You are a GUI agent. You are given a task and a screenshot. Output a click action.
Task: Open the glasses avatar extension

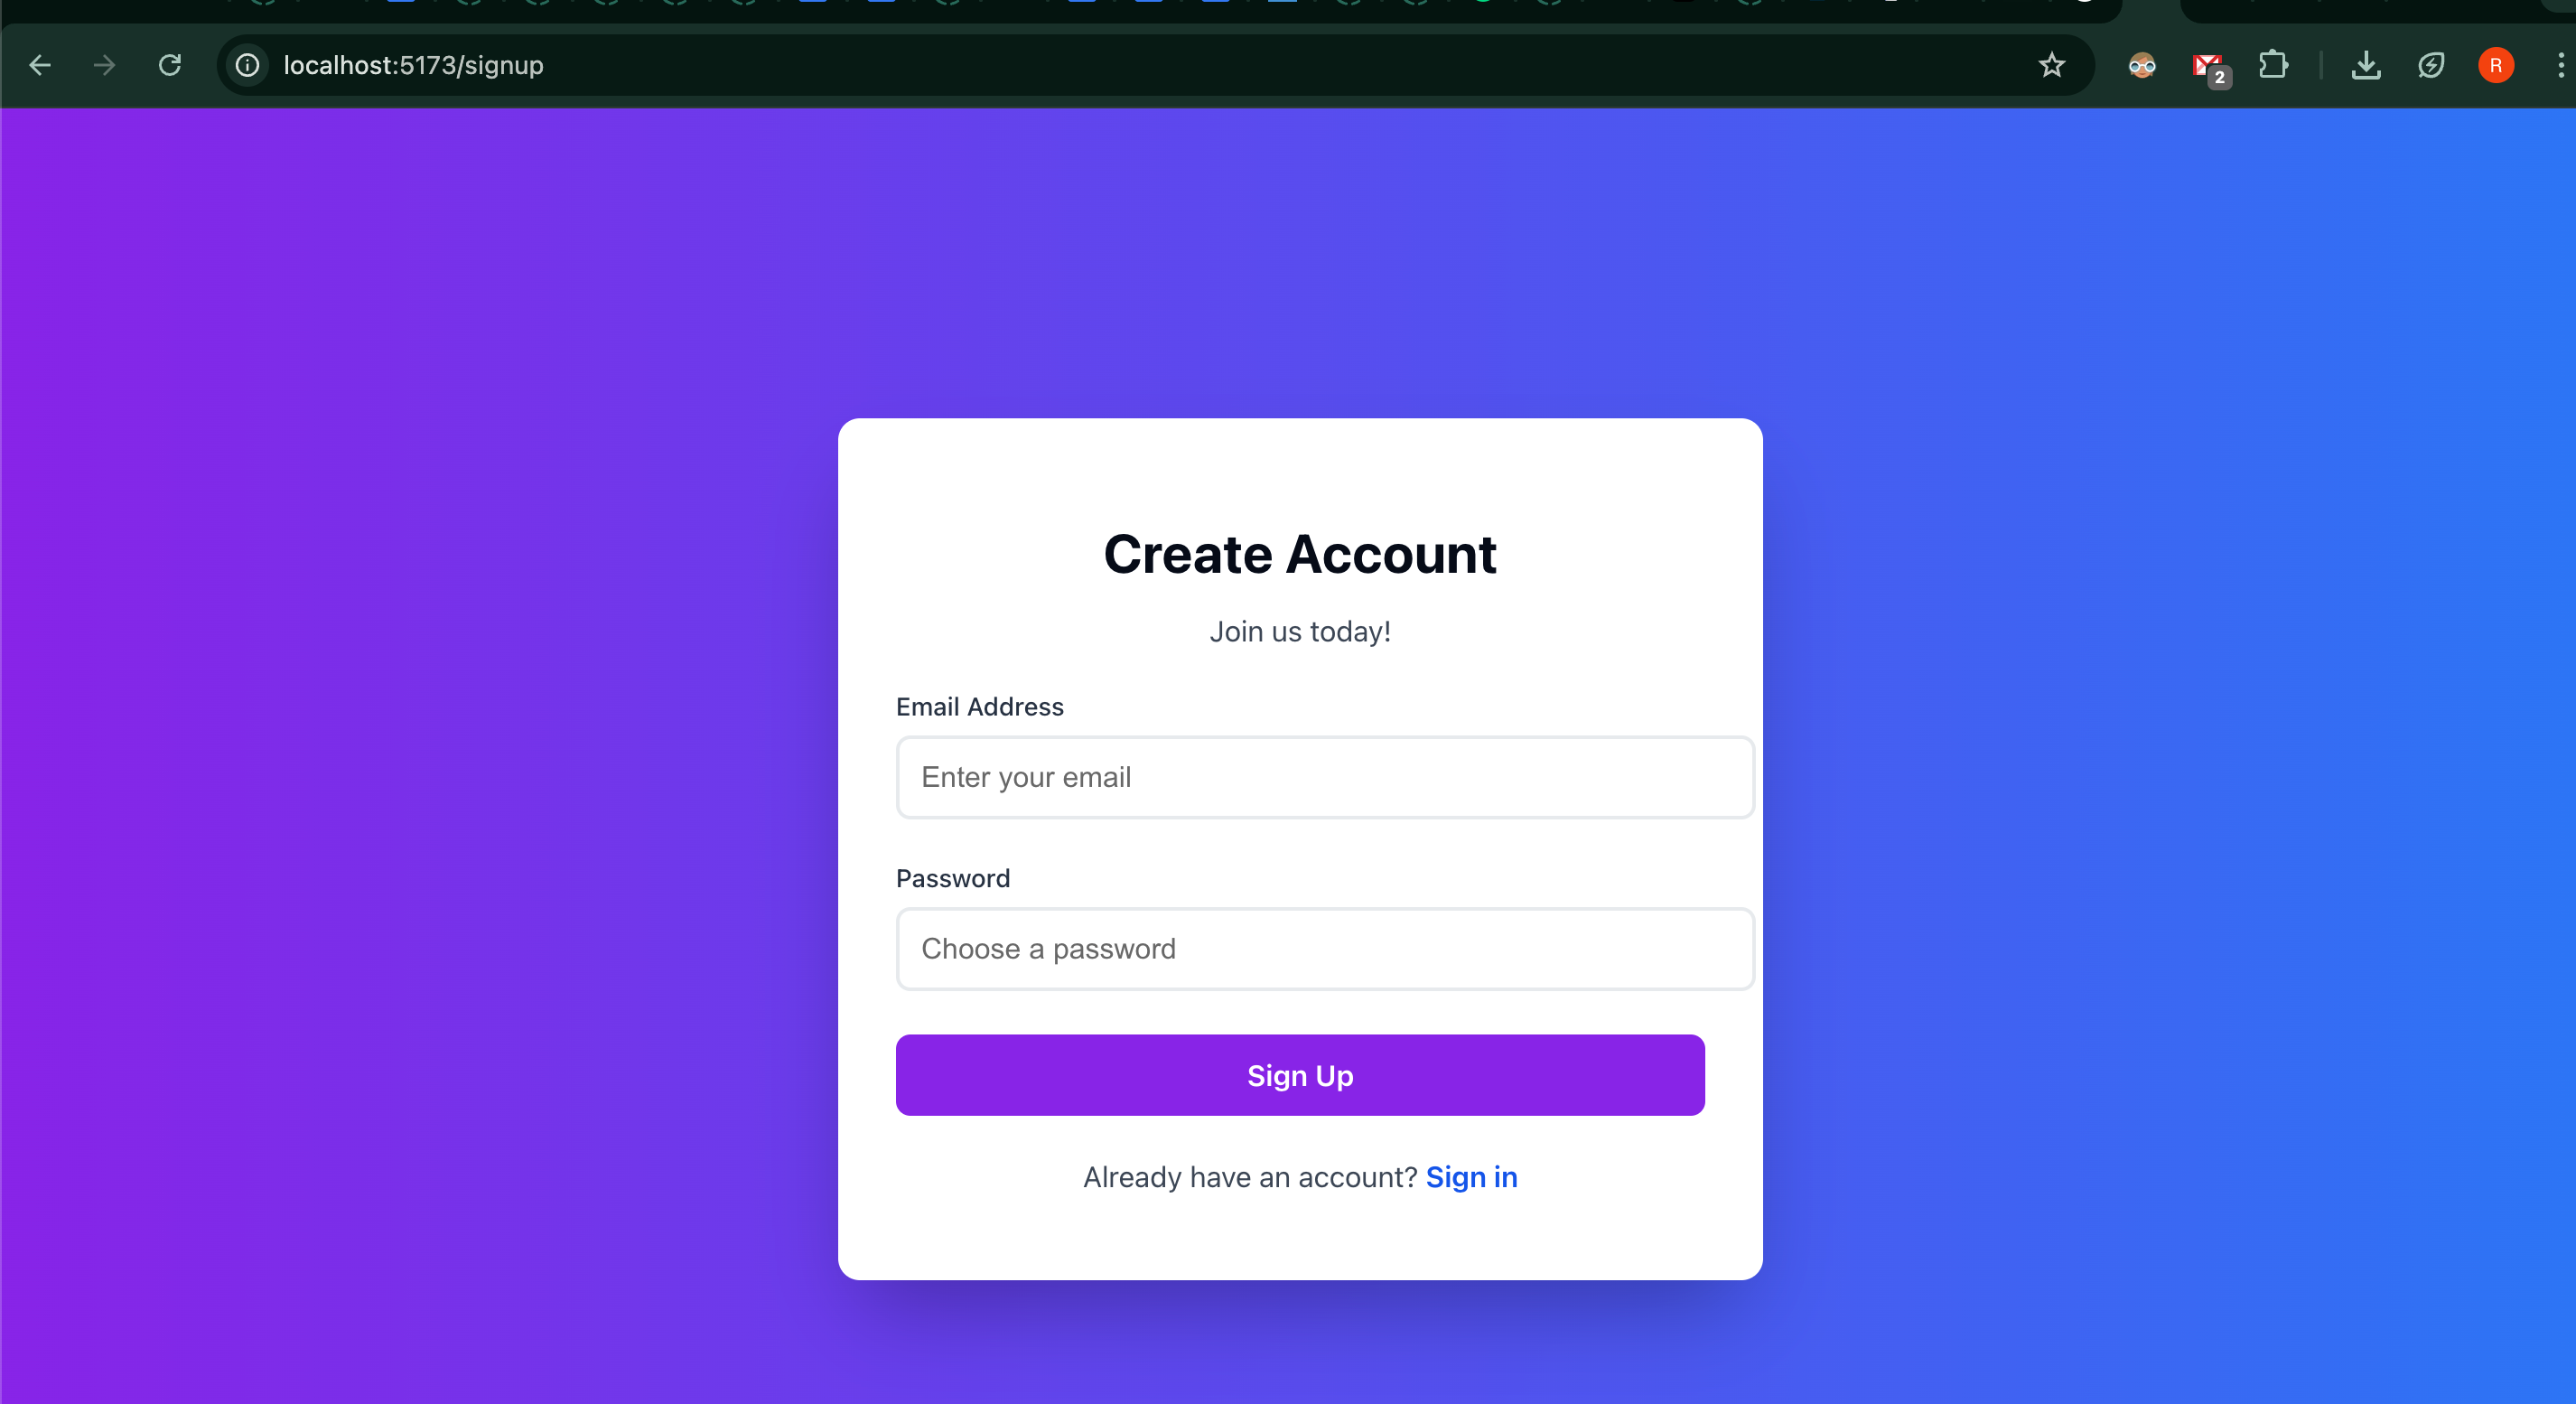(2141, 66)
